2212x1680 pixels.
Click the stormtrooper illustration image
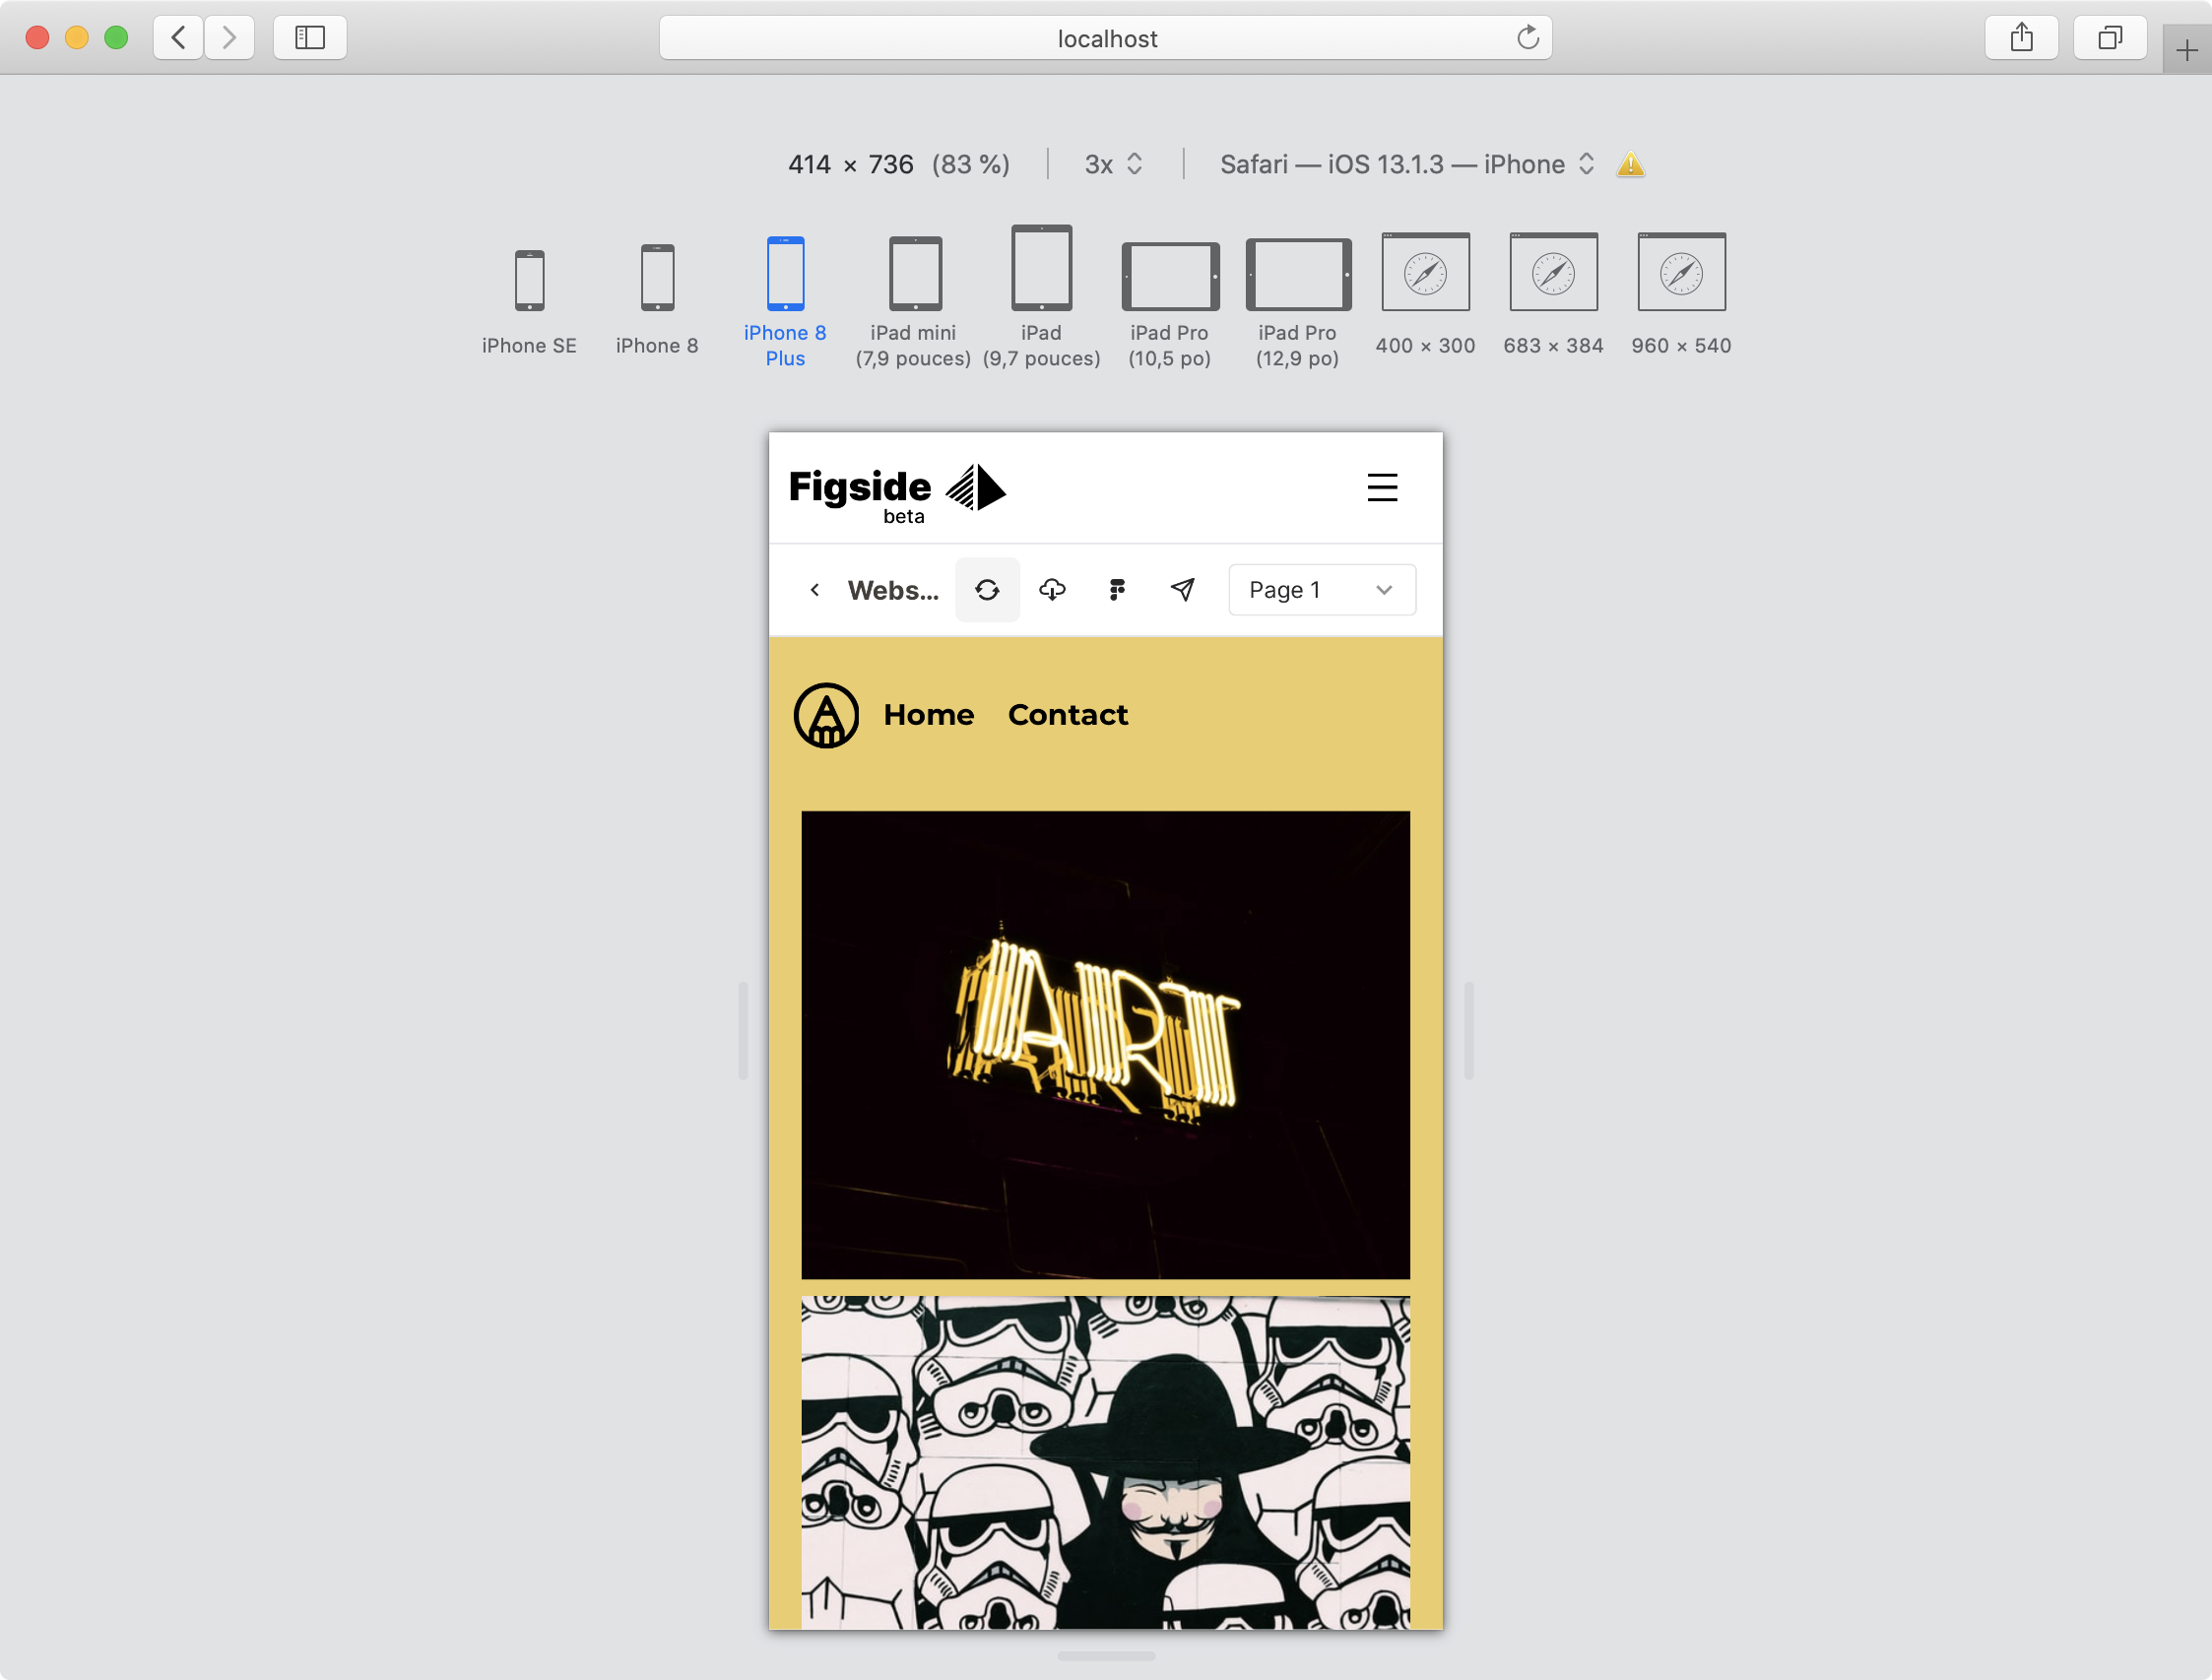[x=1106, y=1463]
